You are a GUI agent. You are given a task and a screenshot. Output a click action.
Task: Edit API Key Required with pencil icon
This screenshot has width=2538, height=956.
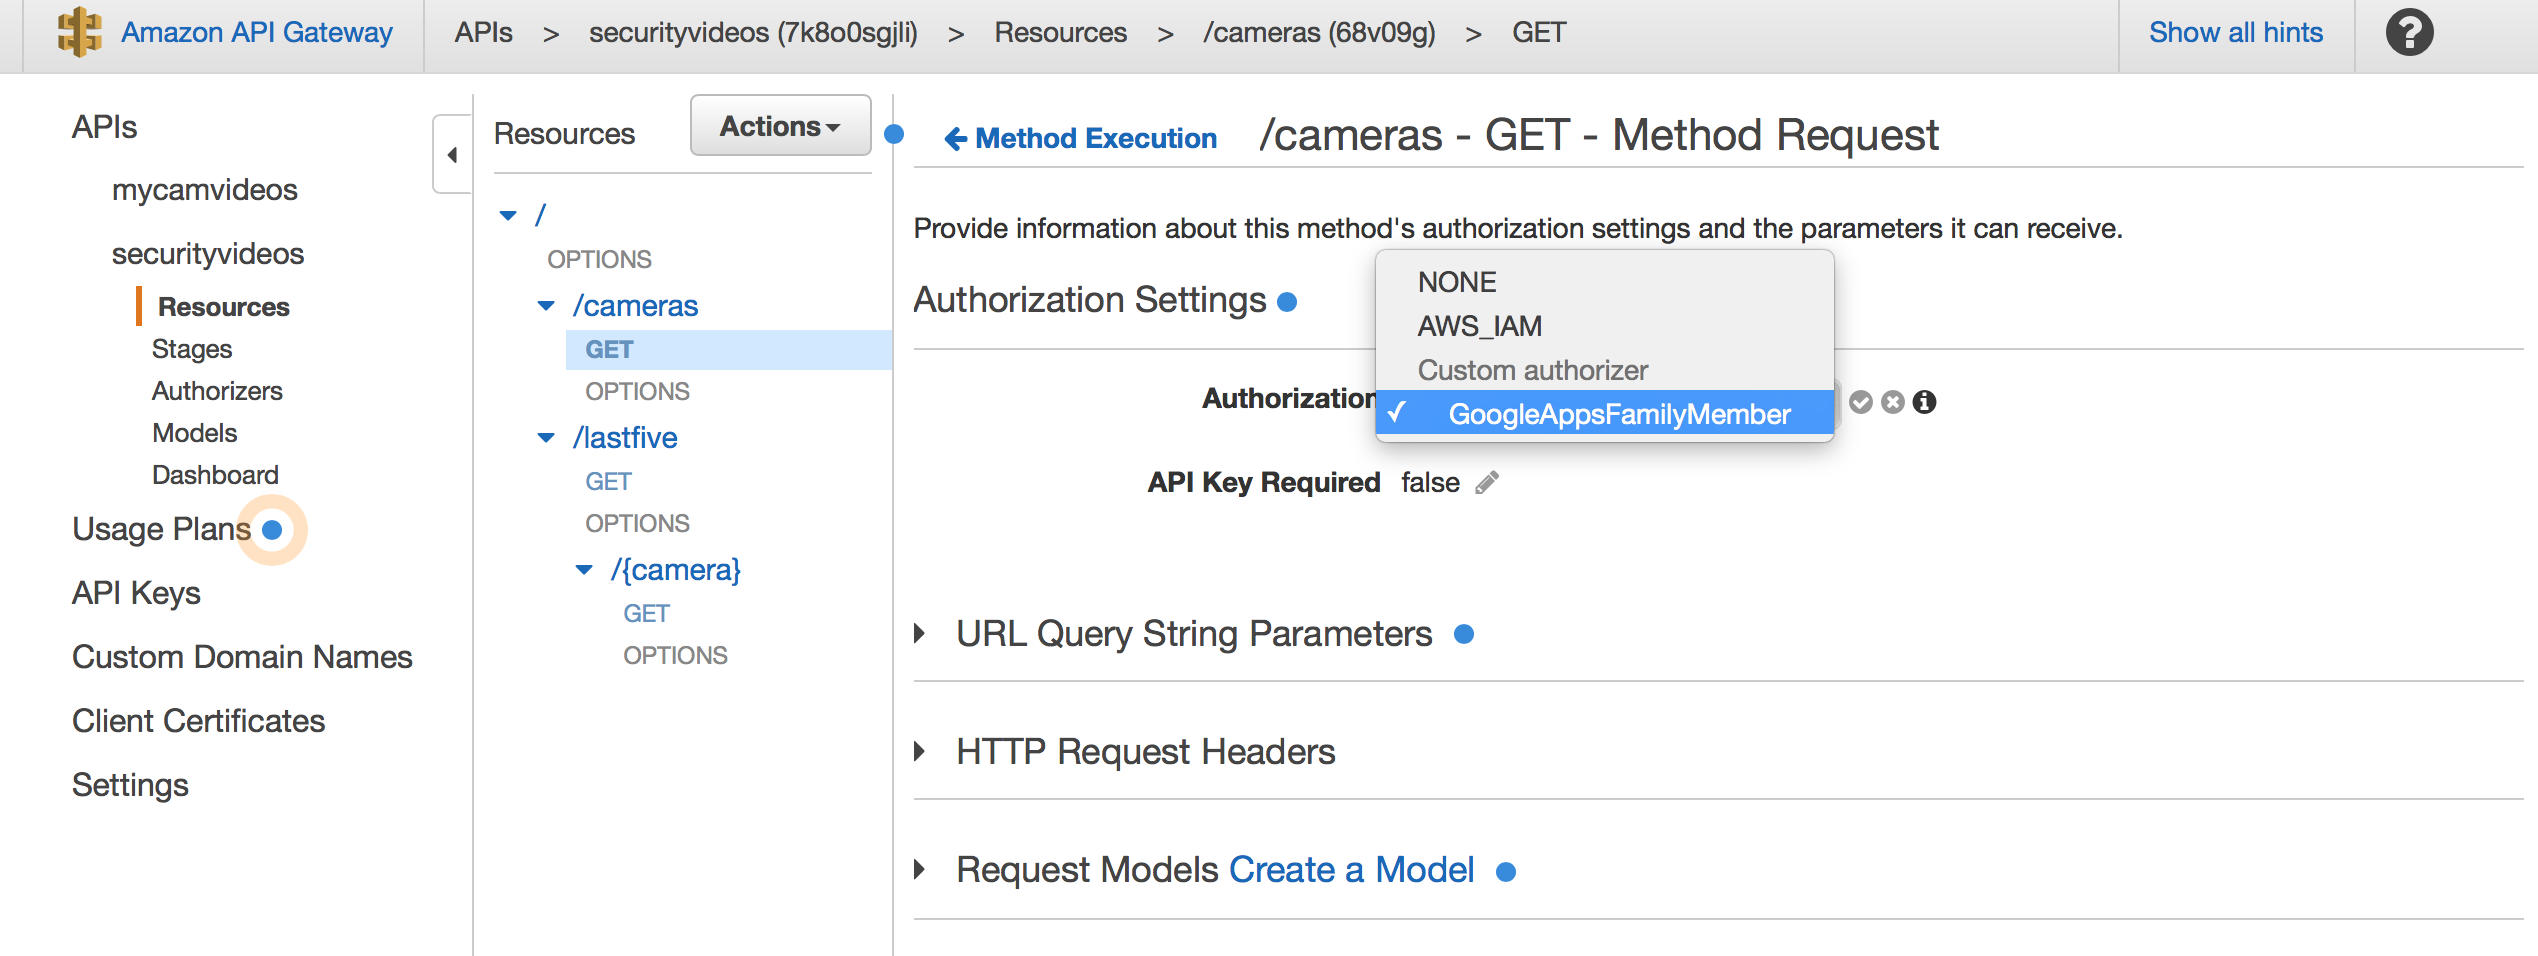(1488, 483)
